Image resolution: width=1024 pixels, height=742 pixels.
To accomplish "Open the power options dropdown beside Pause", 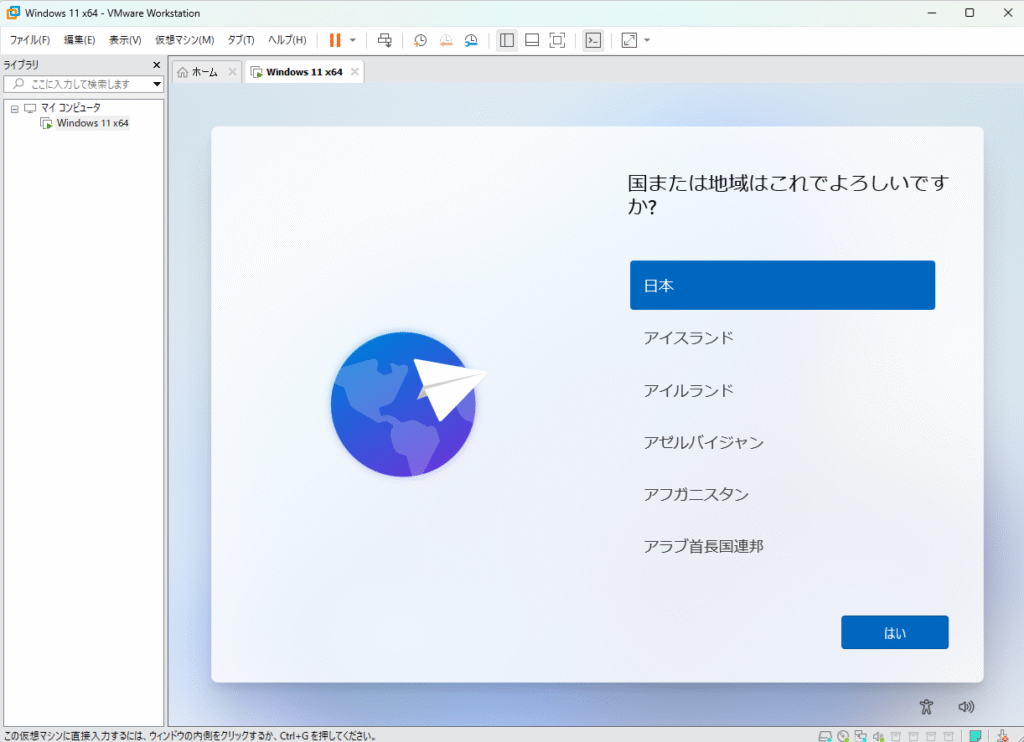I will (352, 40).
